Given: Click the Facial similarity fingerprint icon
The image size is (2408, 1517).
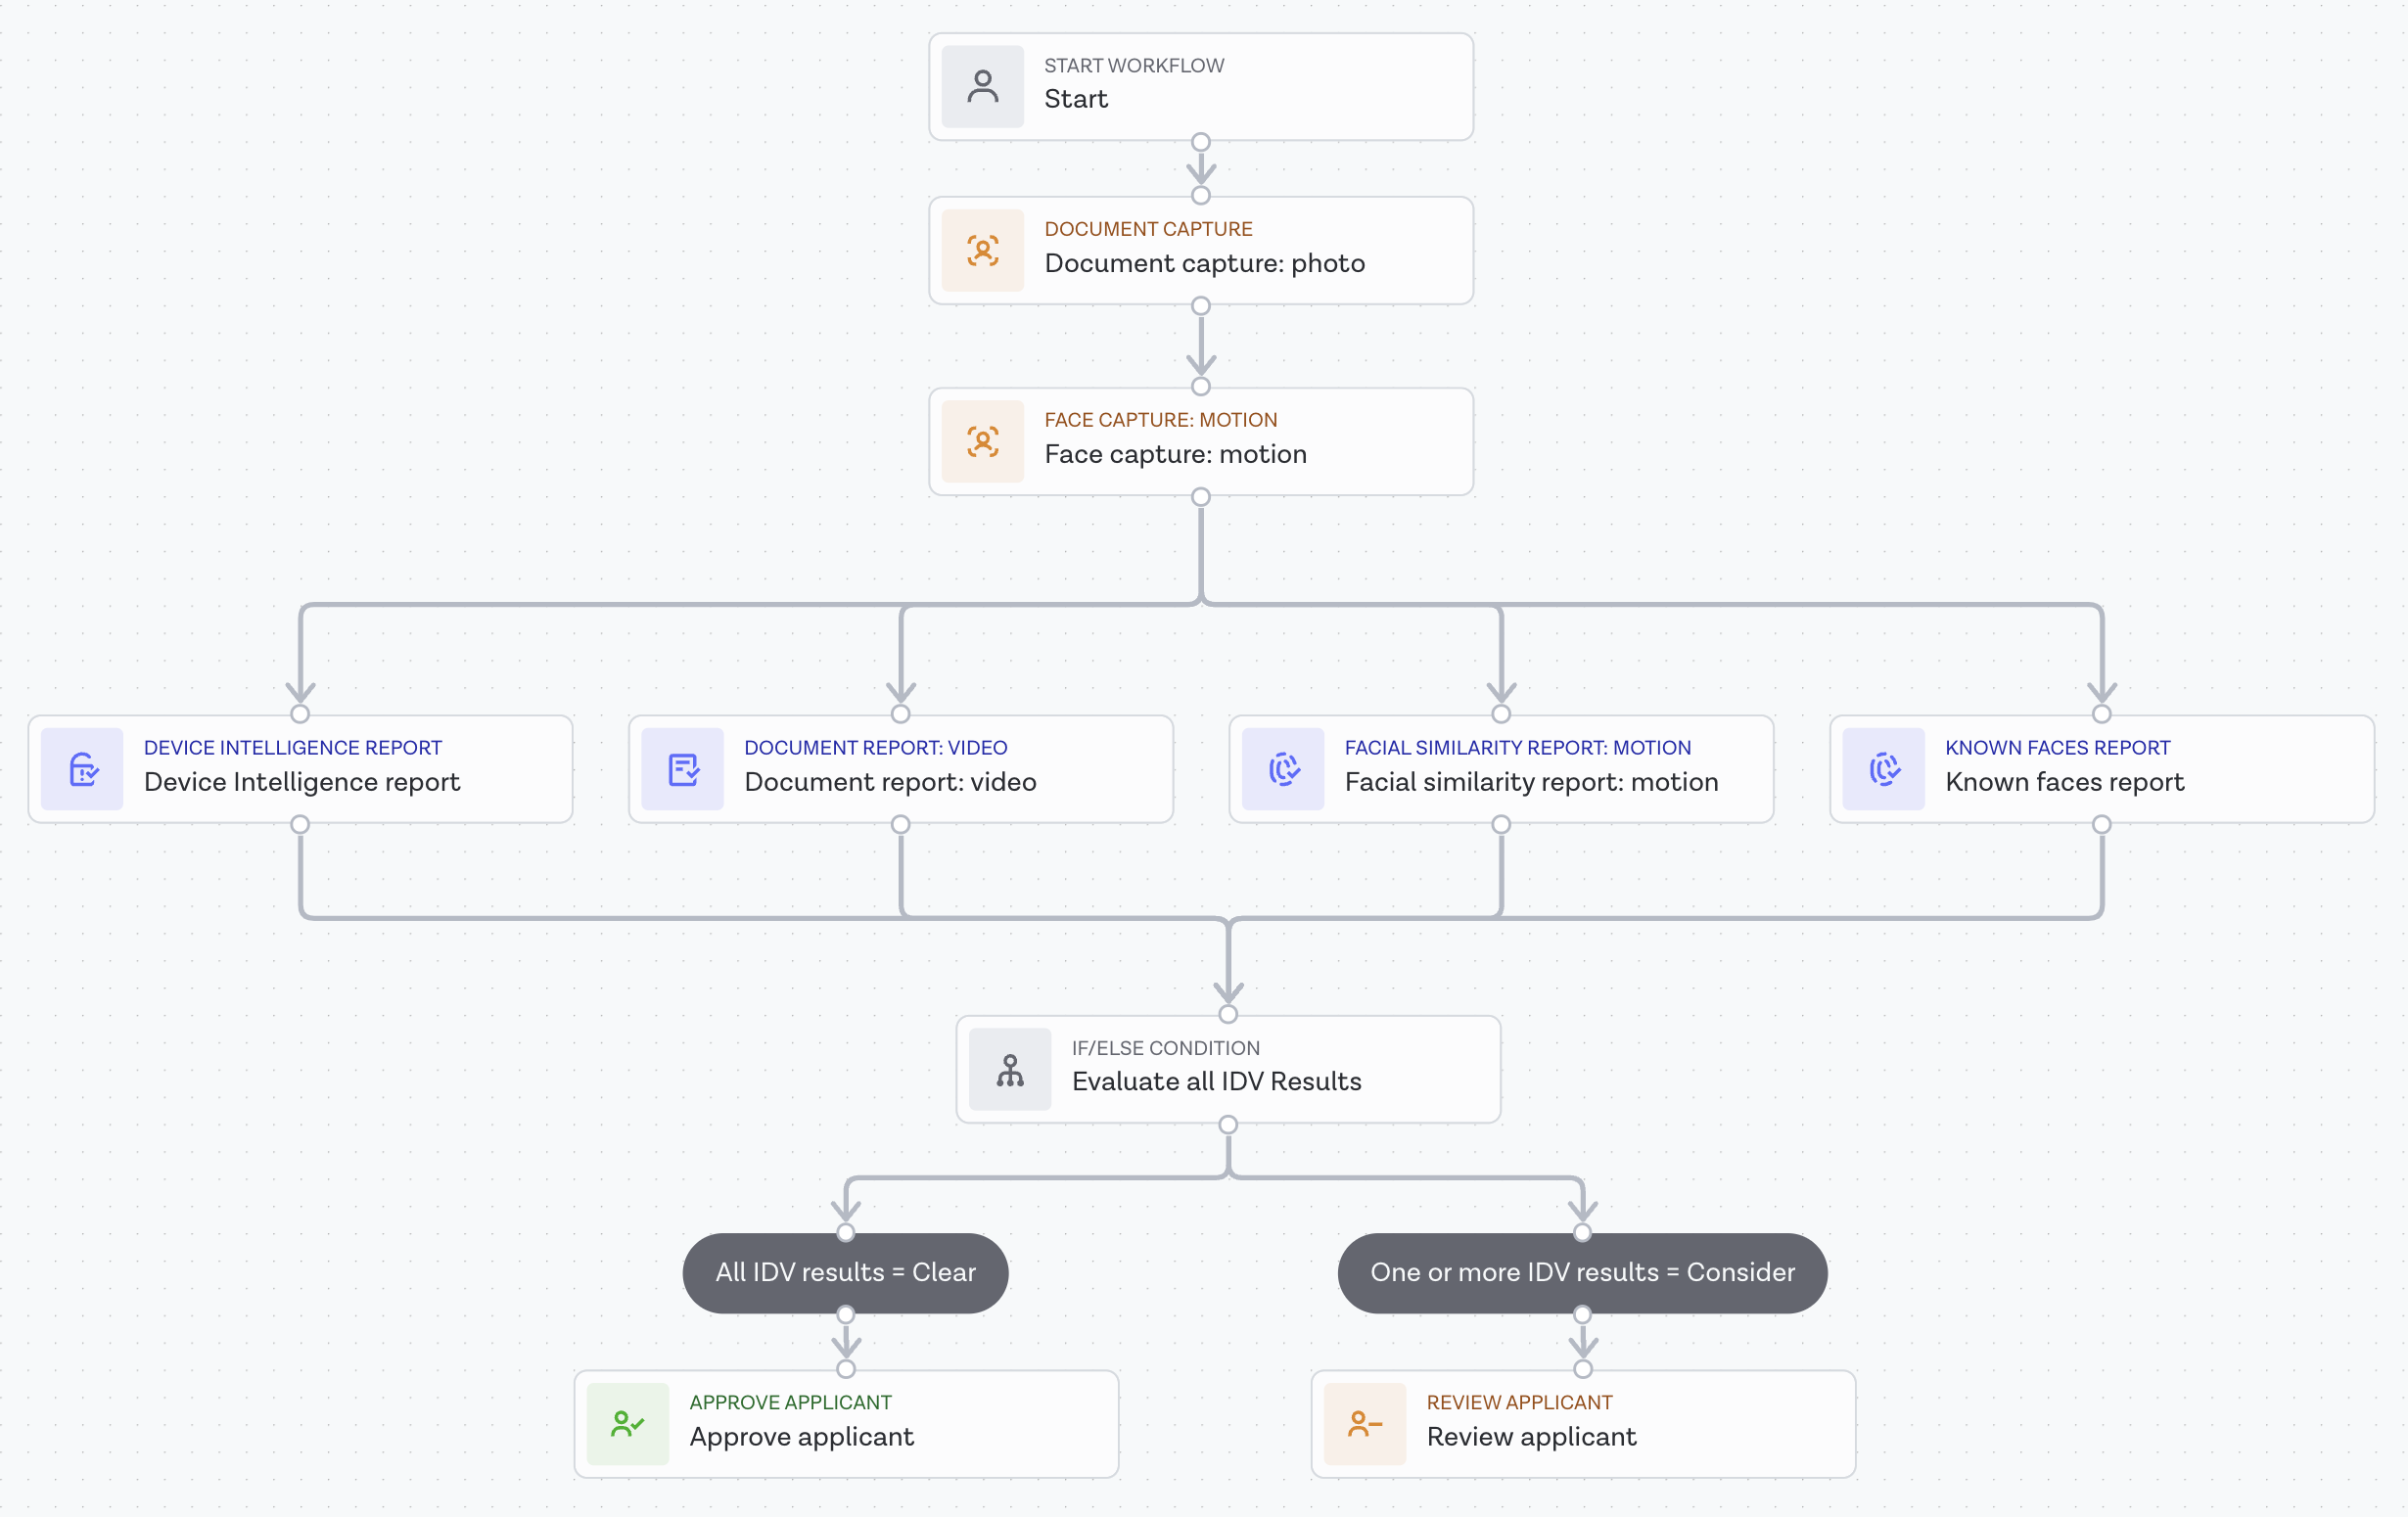Looking at the screenshot, I should tap(1283, 769).
